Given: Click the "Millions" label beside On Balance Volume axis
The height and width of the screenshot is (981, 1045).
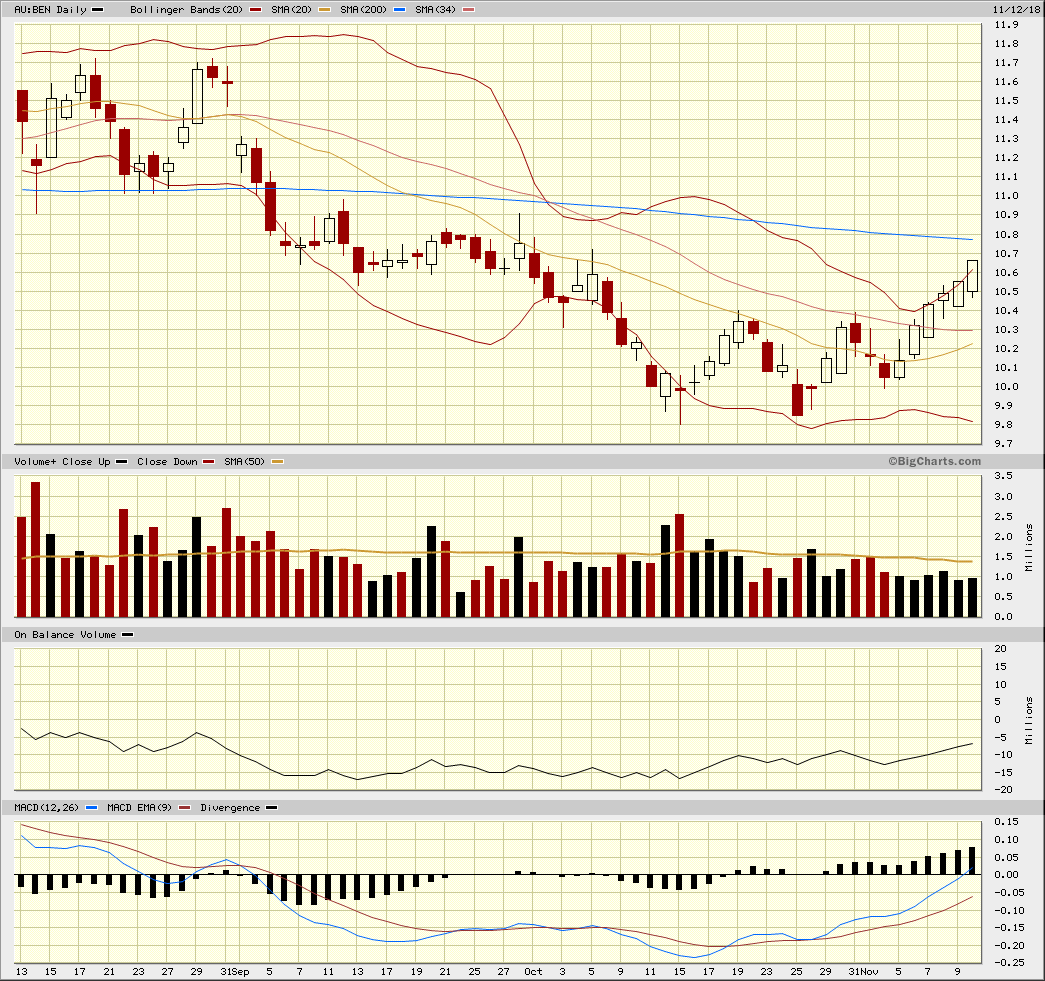Looking at the screenshot, I should click(1030, 720).
